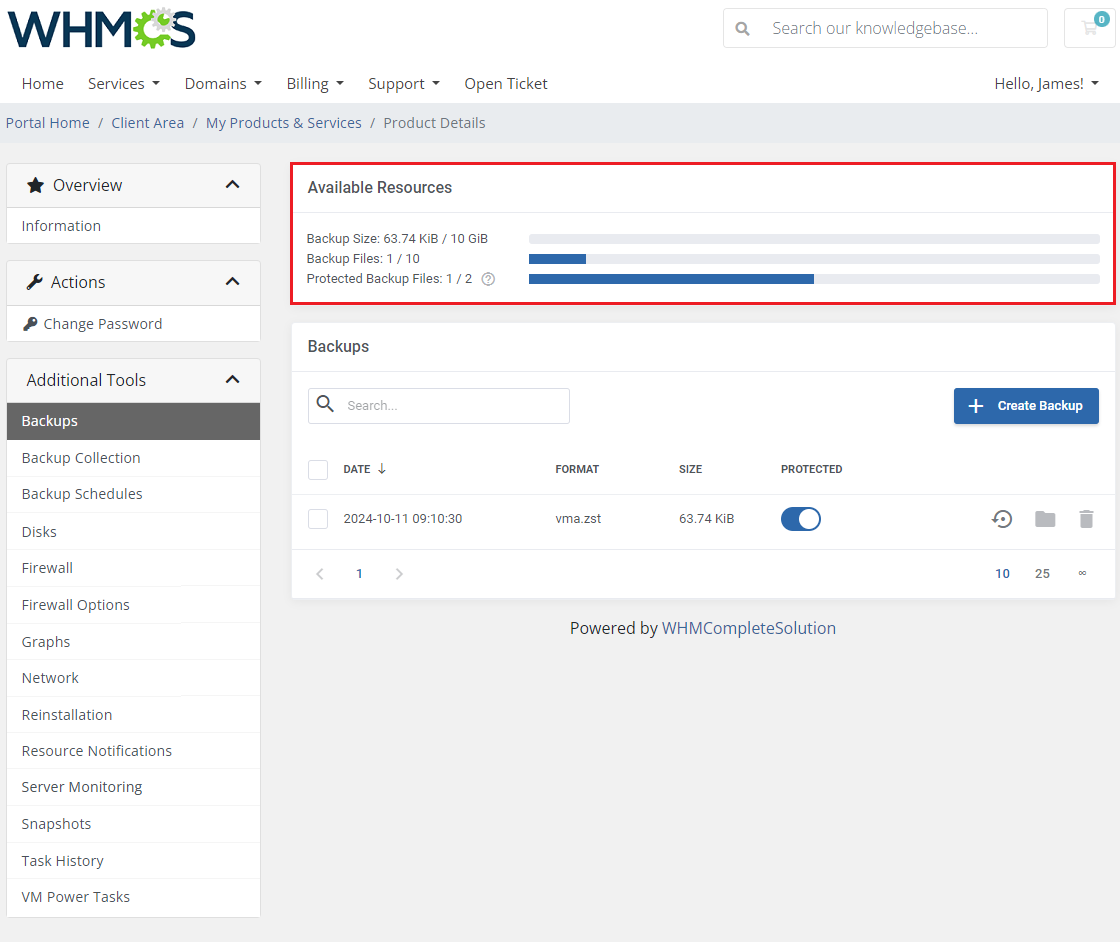
Task: Open the shopping cart icon
Action: pos(1089,29)
